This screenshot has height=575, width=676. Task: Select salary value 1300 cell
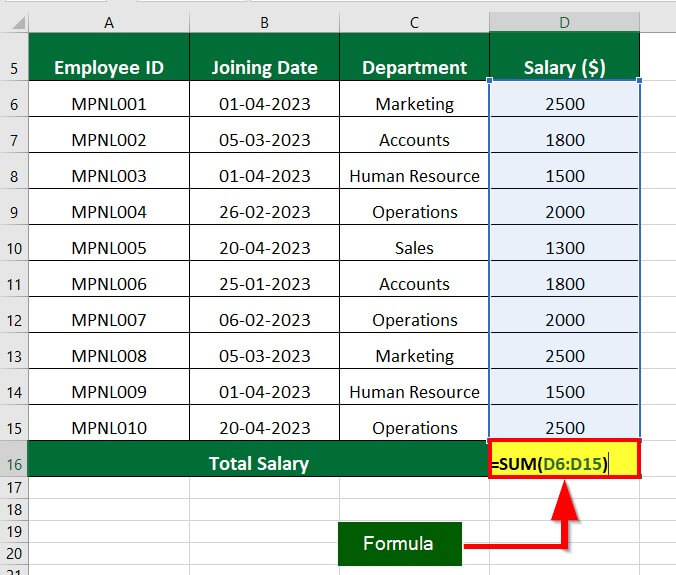point(564,248)
